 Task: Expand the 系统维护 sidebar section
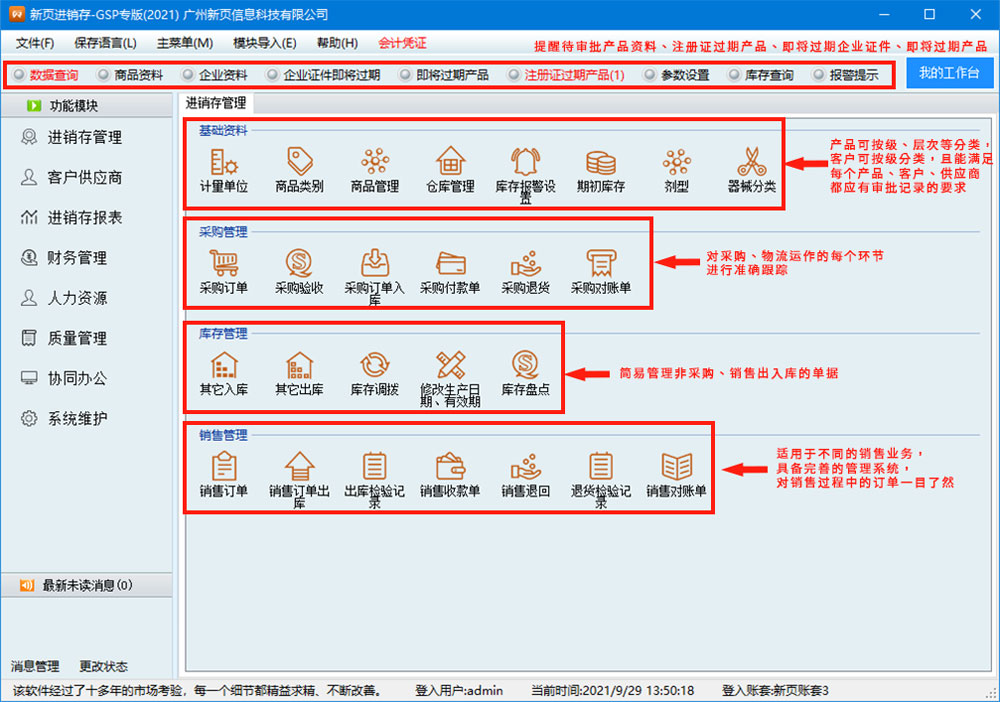(76, 419)
